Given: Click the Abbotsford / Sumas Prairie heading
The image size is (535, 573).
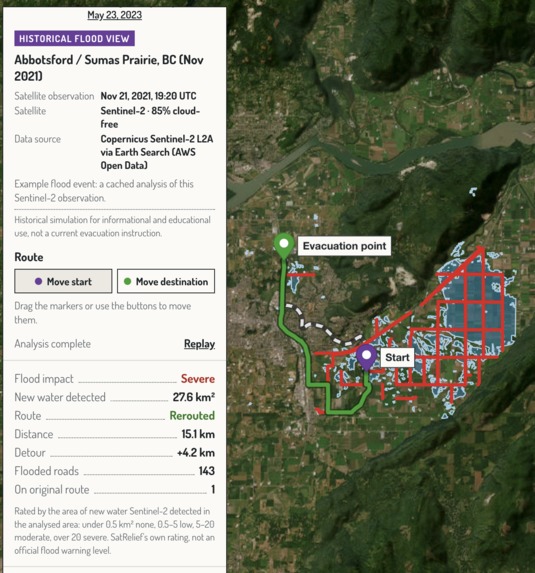Looking at the screenshot, I should point(109,68).
